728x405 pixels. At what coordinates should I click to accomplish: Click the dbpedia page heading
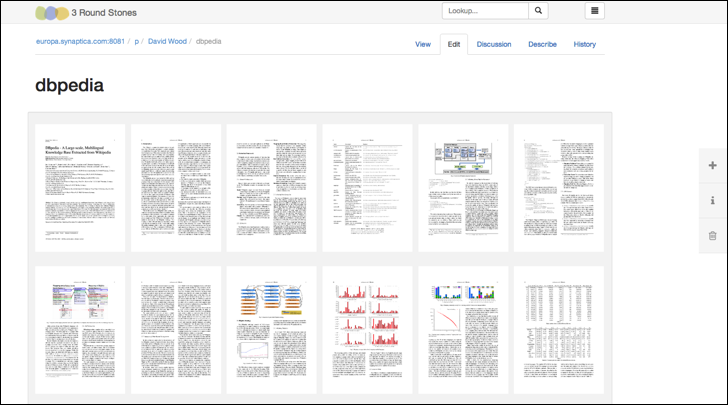70,85
